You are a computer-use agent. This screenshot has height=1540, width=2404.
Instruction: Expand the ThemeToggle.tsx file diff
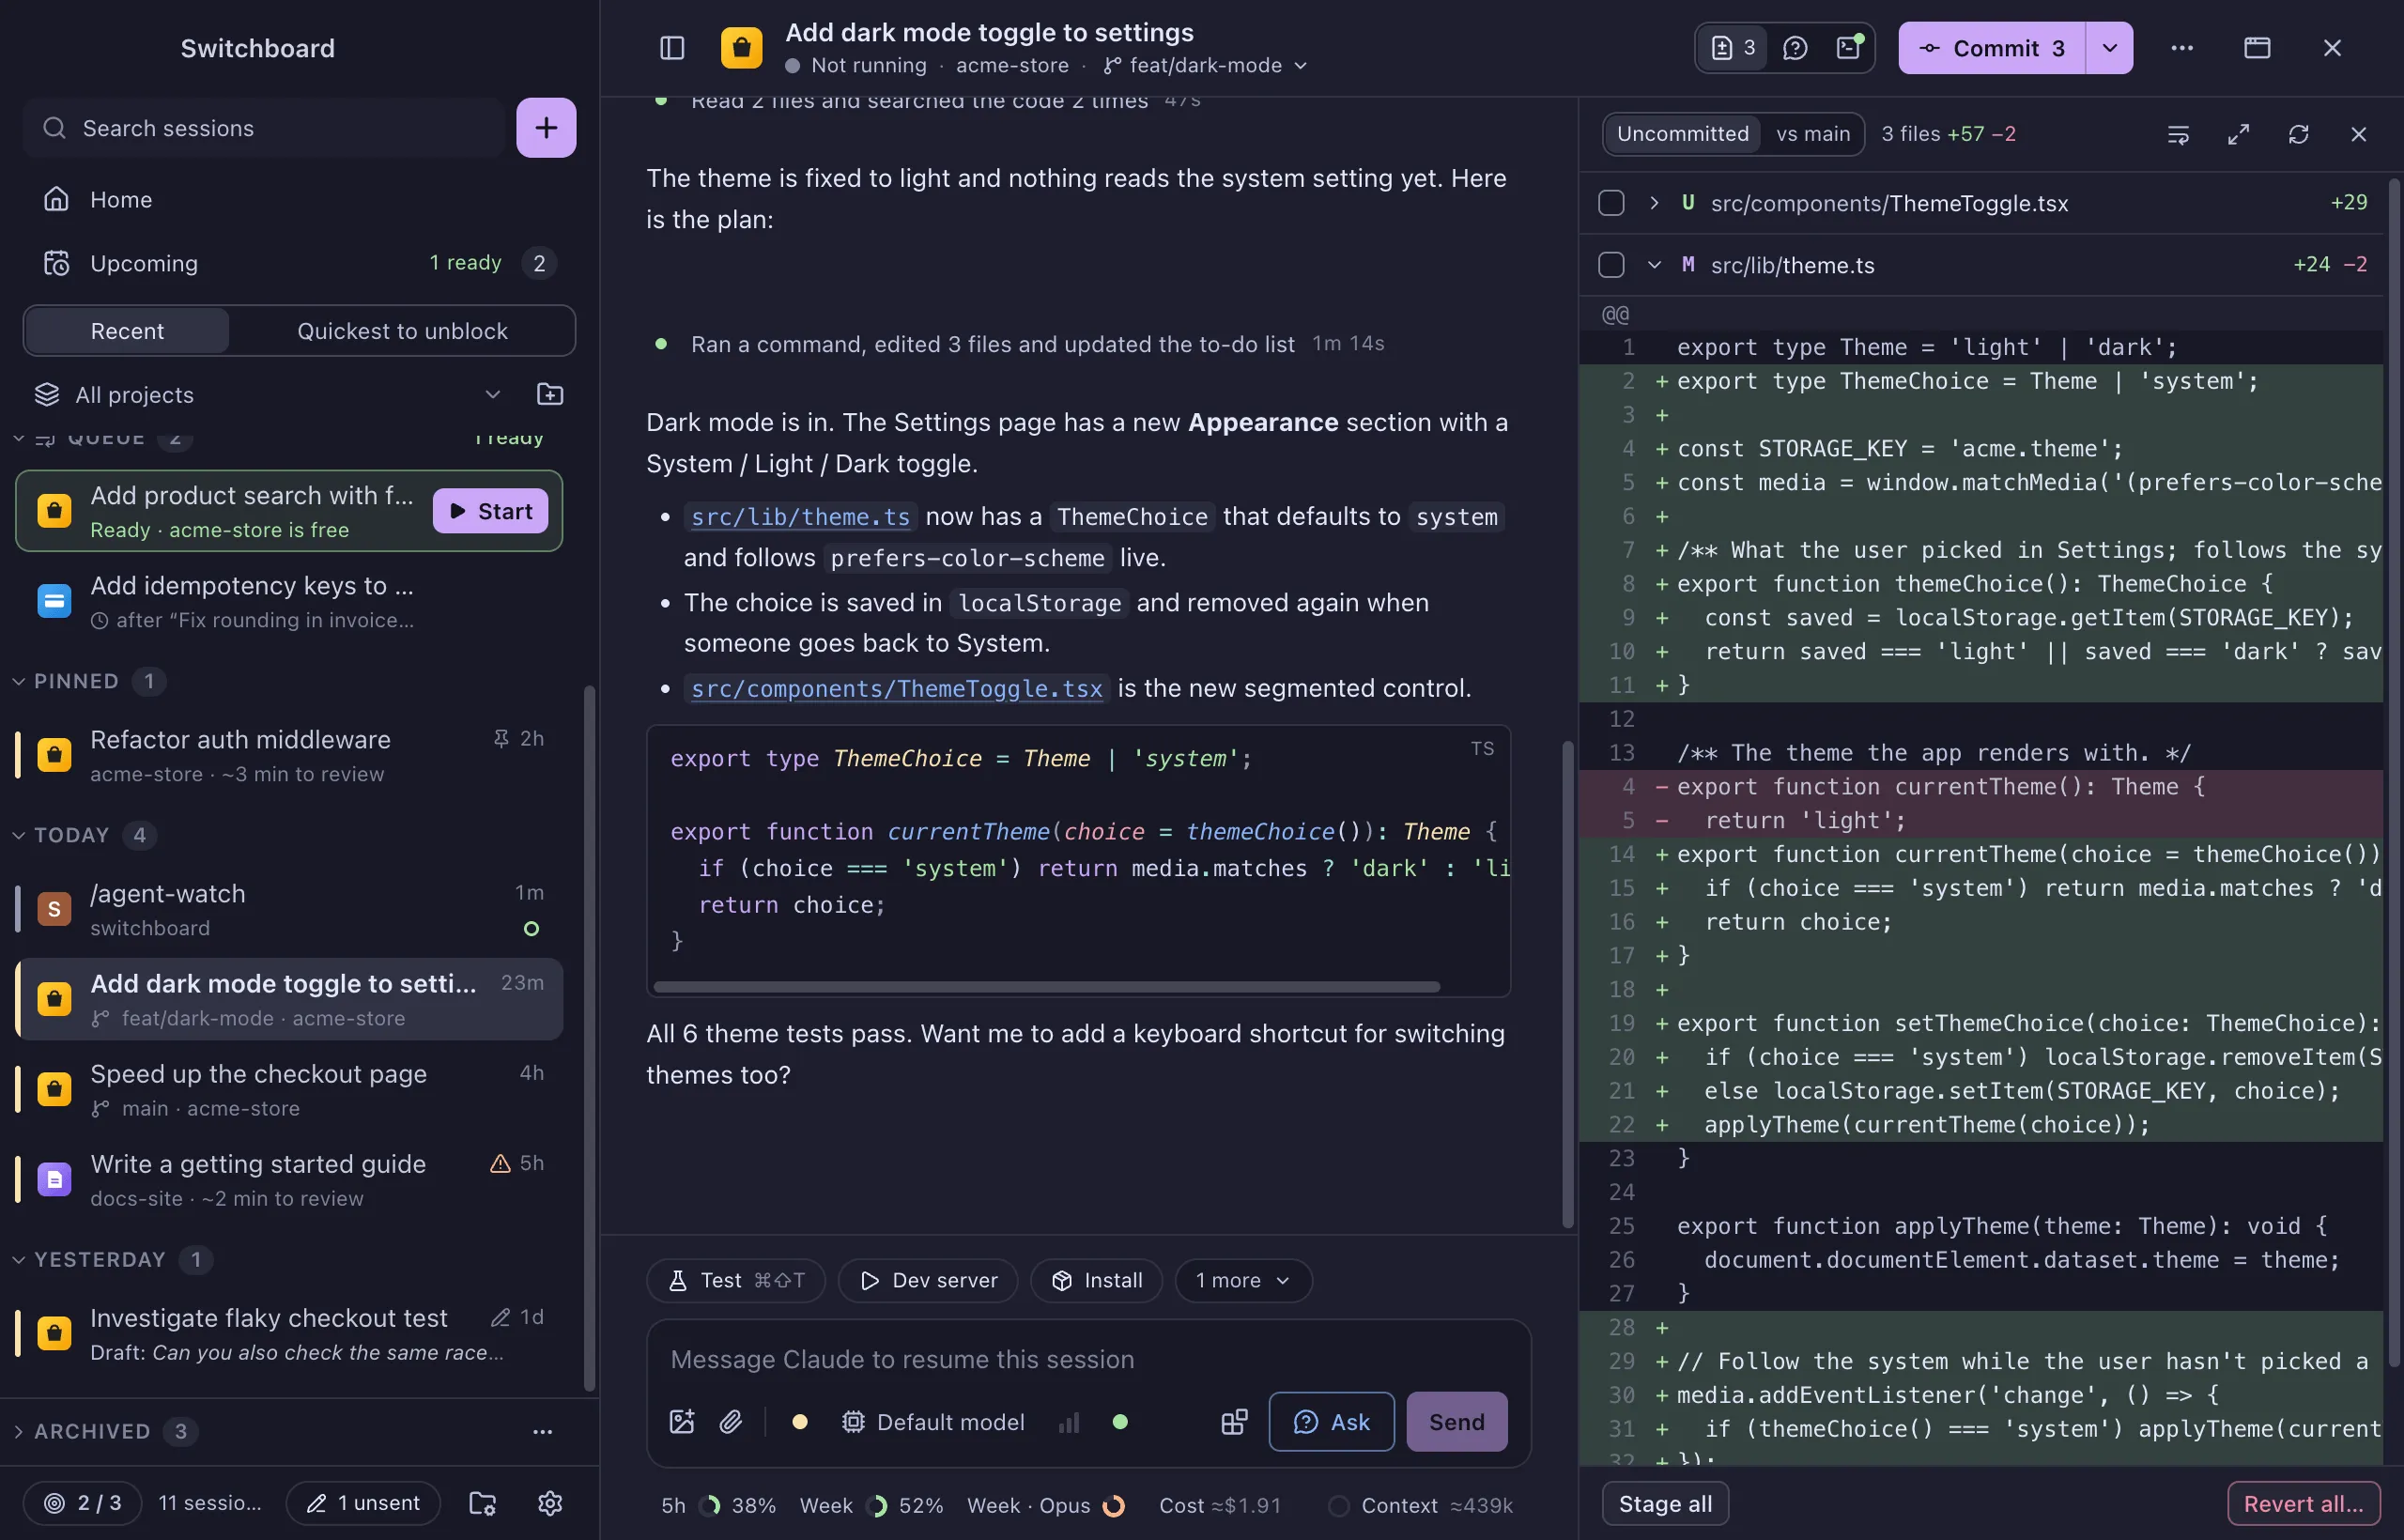click(x=1654, y=203)
